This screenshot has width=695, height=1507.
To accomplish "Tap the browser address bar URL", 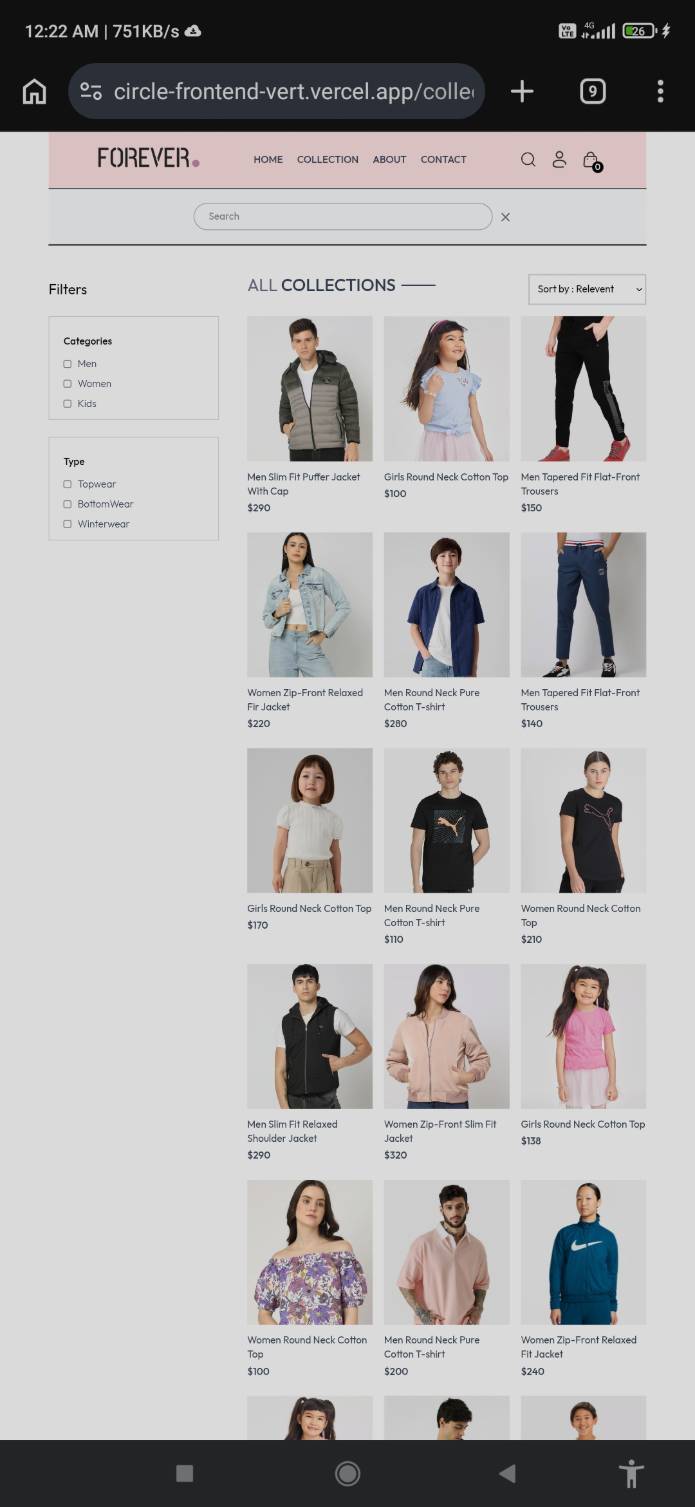I will (293, 92).
